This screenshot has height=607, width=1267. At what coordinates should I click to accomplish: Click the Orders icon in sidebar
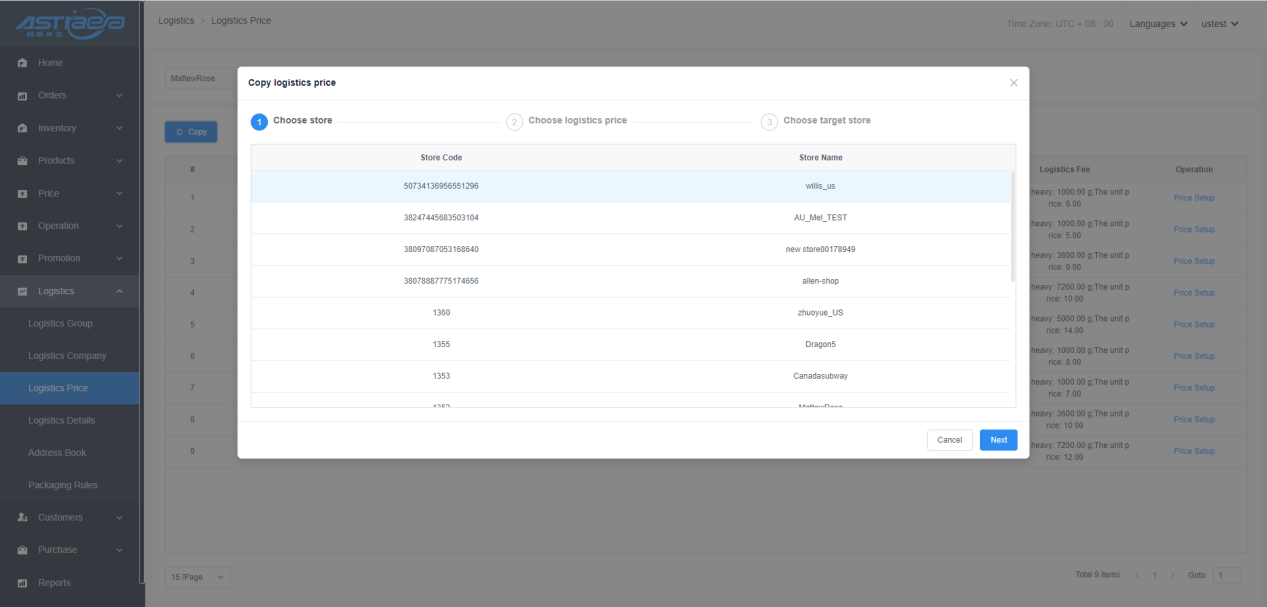click(22, 96)
